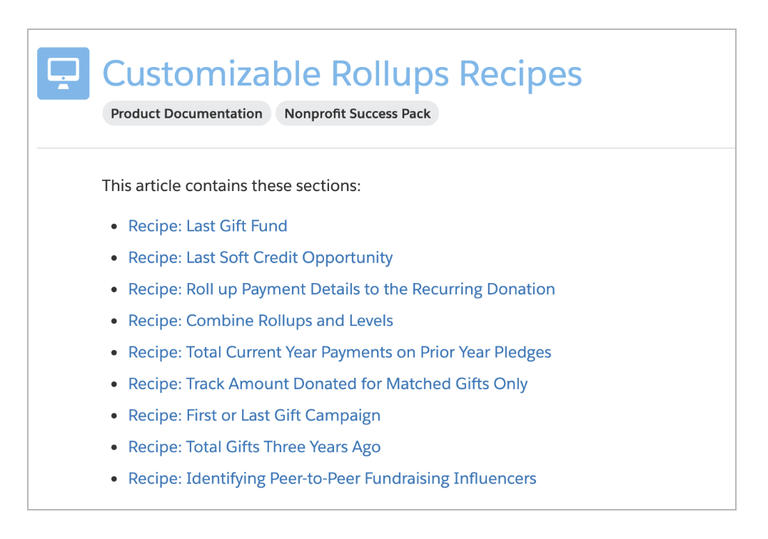Open the Recipe: Last Gift Fund link
This screenshot has height=539, width=768.
pos(208,226)
